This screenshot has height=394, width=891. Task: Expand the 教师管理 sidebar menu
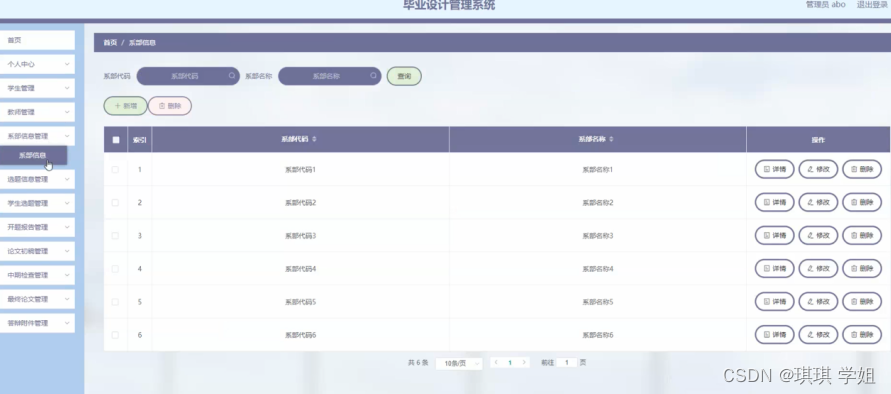37,112
